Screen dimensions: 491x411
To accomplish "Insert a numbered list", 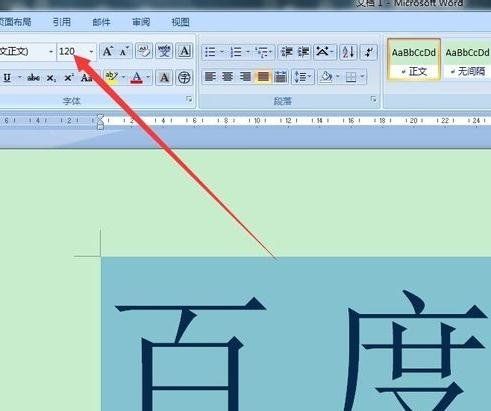I will click(x=236, y=52).
